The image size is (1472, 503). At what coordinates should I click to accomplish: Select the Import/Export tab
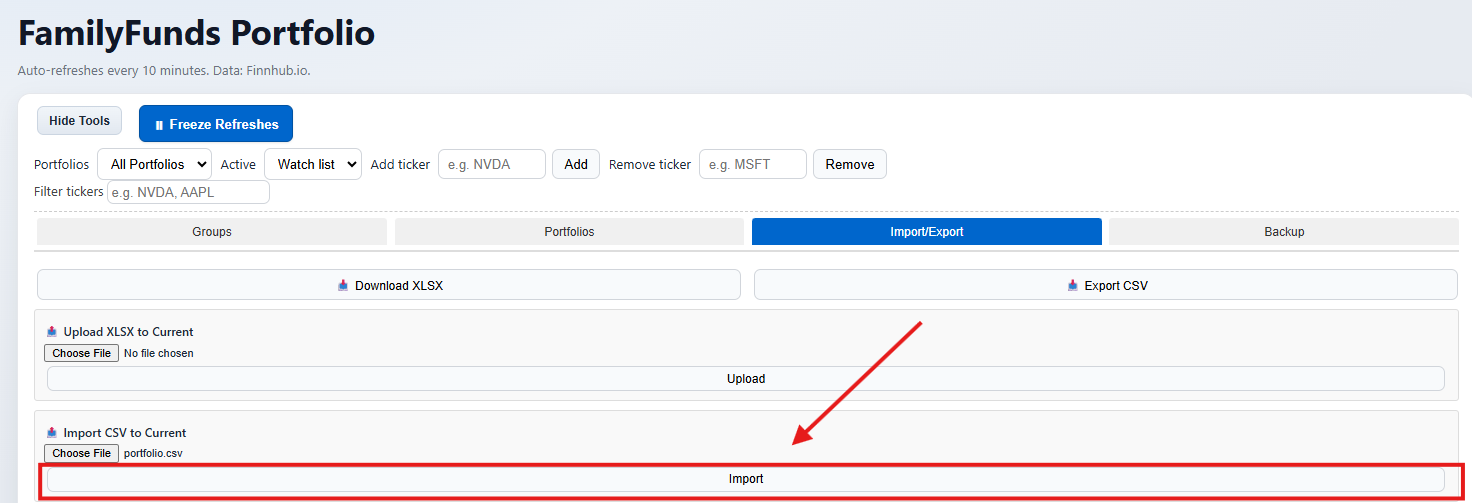[x=926, y=232]
